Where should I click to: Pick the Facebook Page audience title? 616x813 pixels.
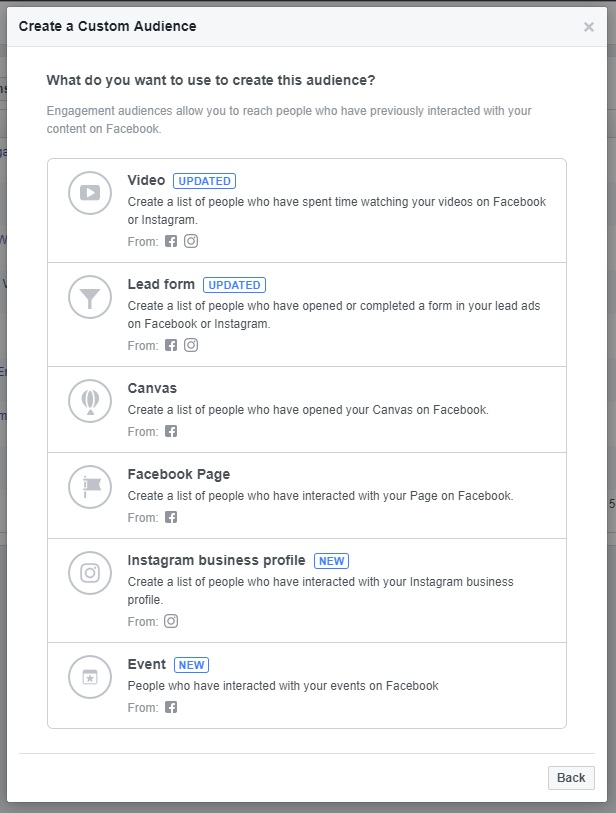[179, 474]
